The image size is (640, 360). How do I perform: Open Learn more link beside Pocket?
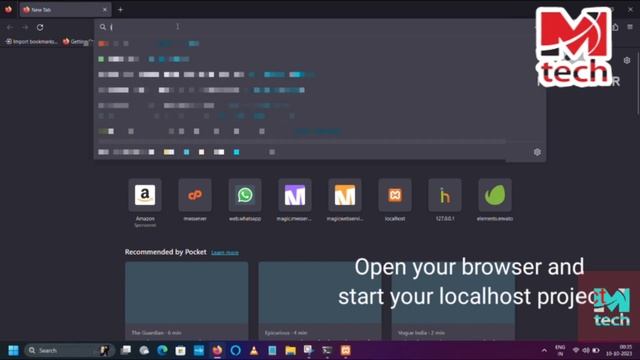pyautogui.click(x=225, y=253)
